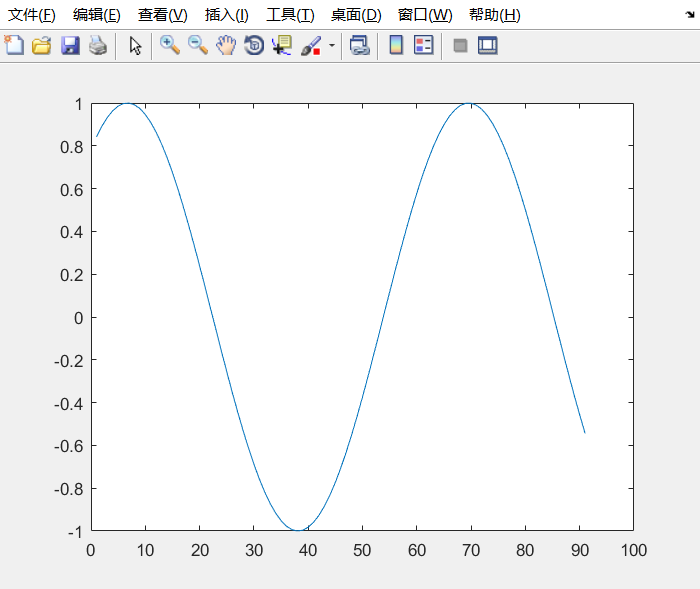The height and width of the screenshot is (589, 700).
Task: Click the y-axis tick label -0.6
Action: coord(69,446)
